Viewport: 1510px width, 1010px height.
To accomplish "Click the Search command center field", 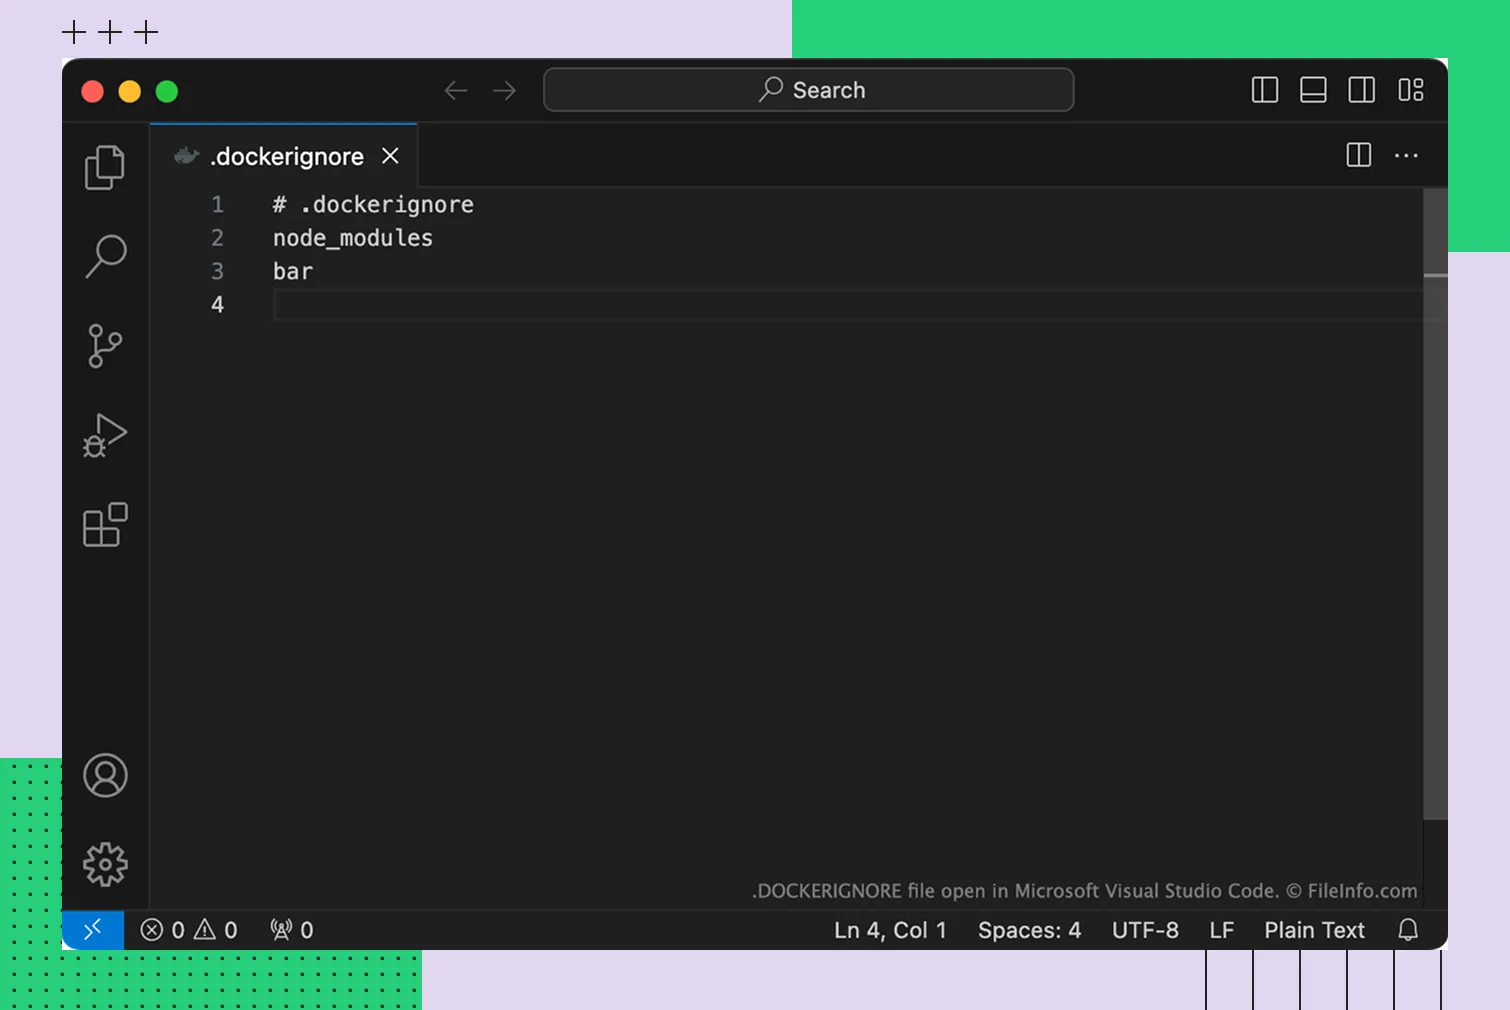I will click(x=808, y=90).
